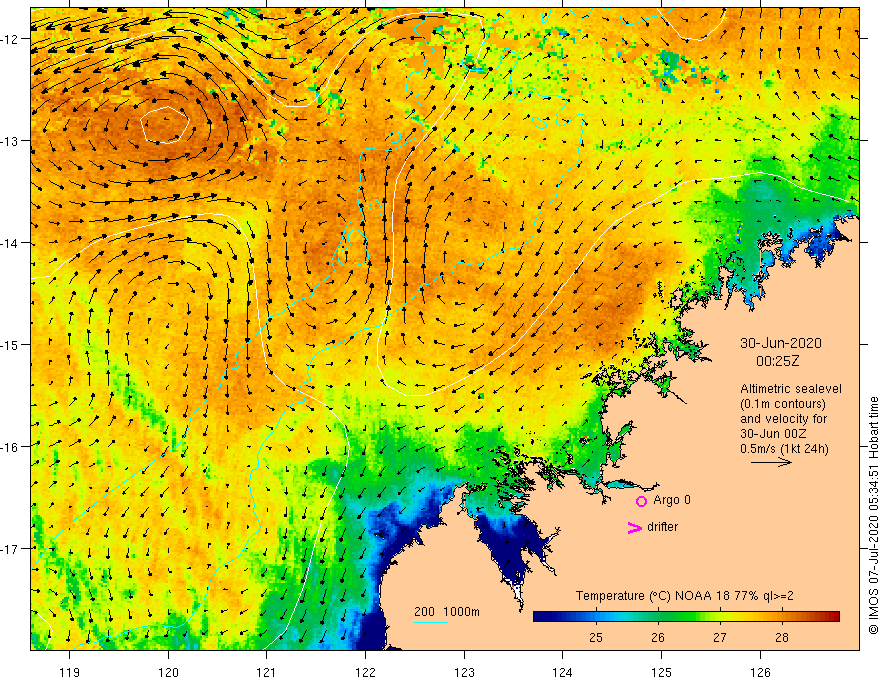
Task: Click the 0.5m/s velocity scale arrow
Action: (771, 462)
